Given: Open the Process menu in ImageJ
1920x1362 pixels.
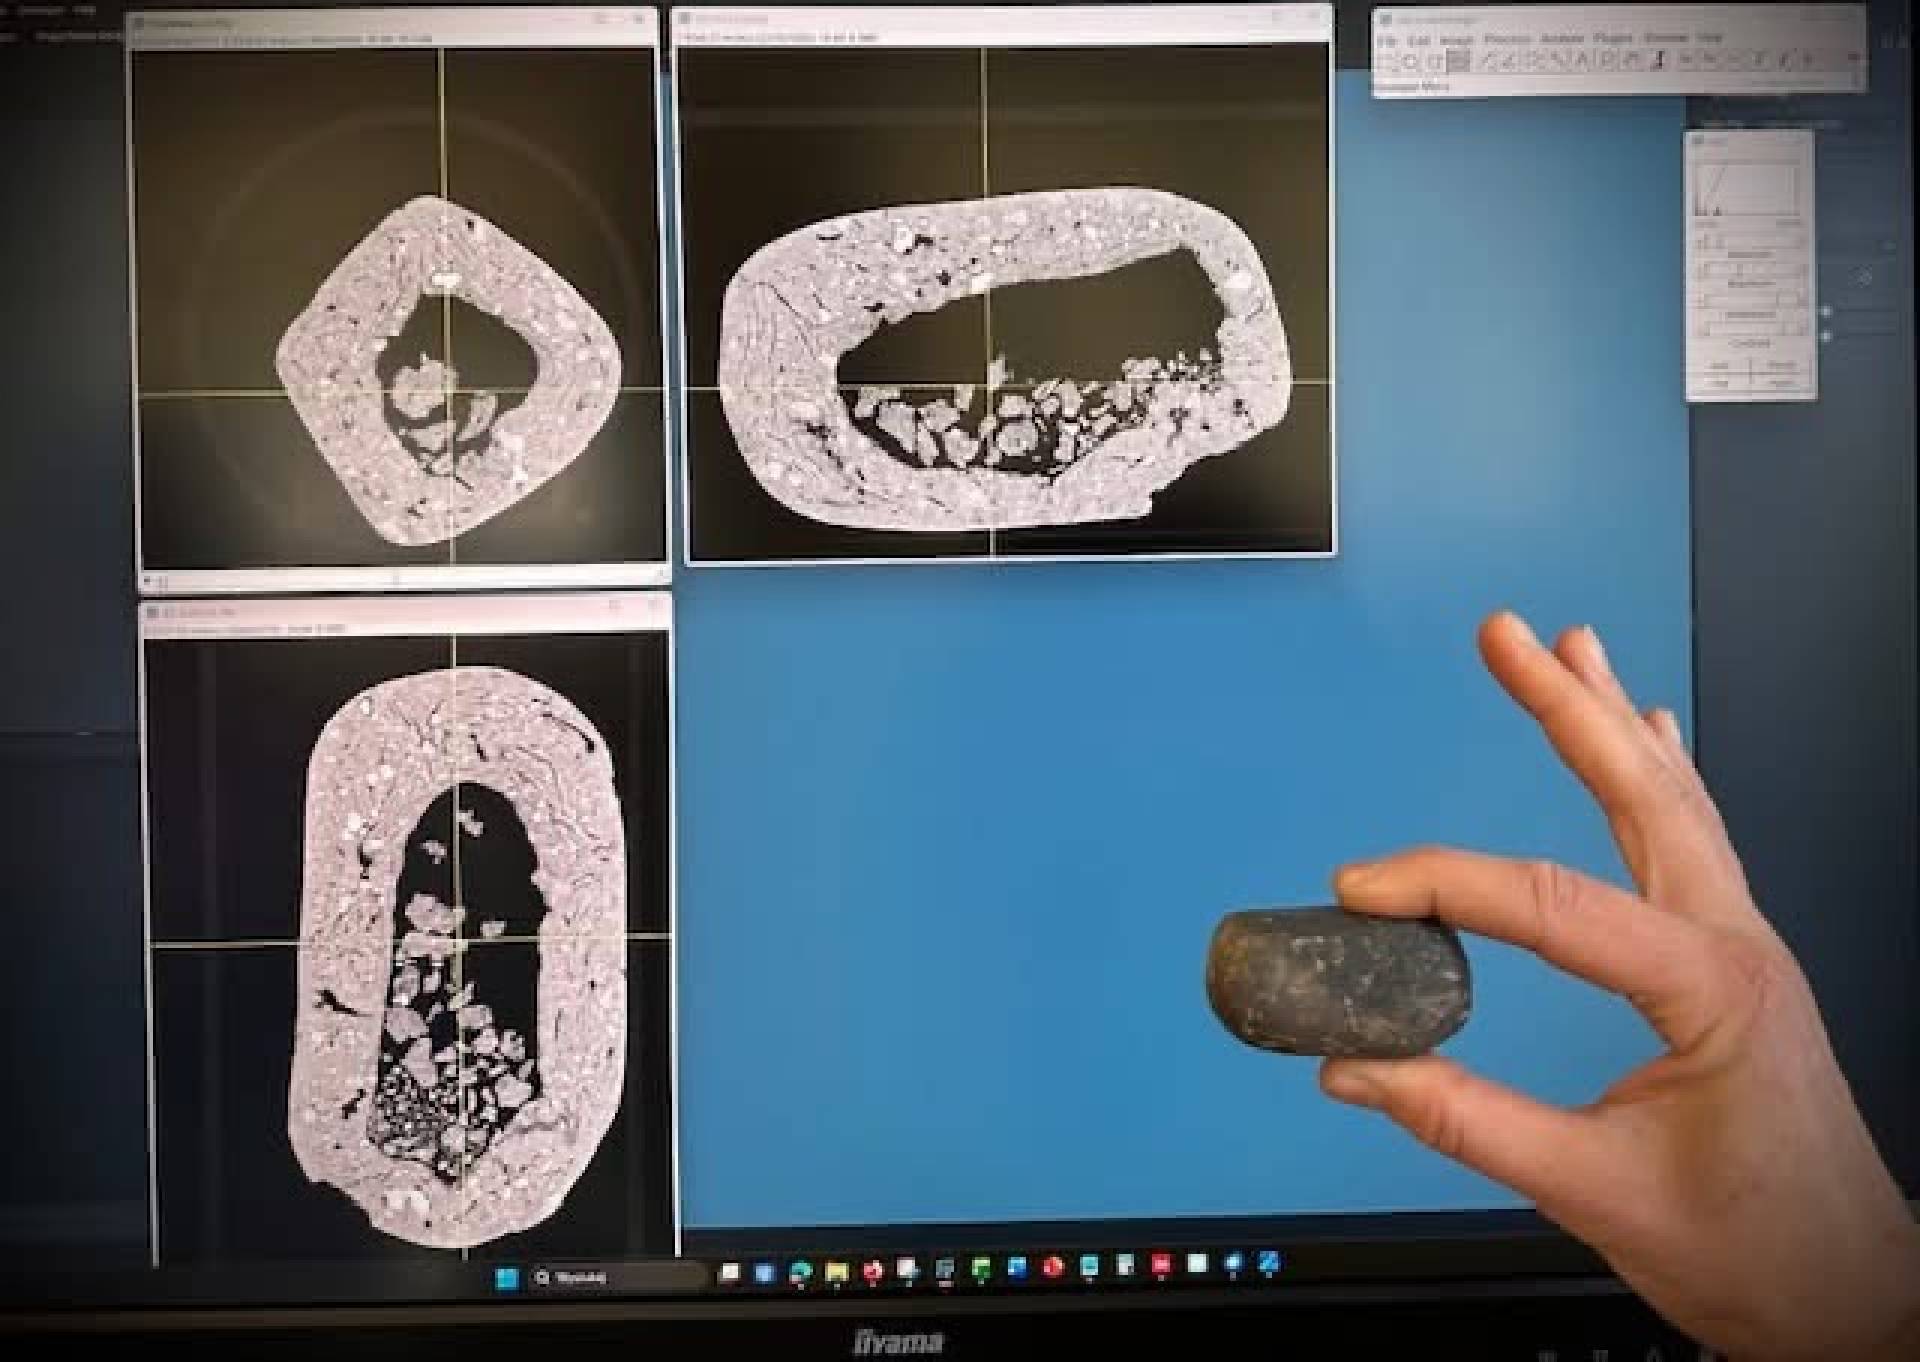Looking at the screenshot, I should point(1508,38).
